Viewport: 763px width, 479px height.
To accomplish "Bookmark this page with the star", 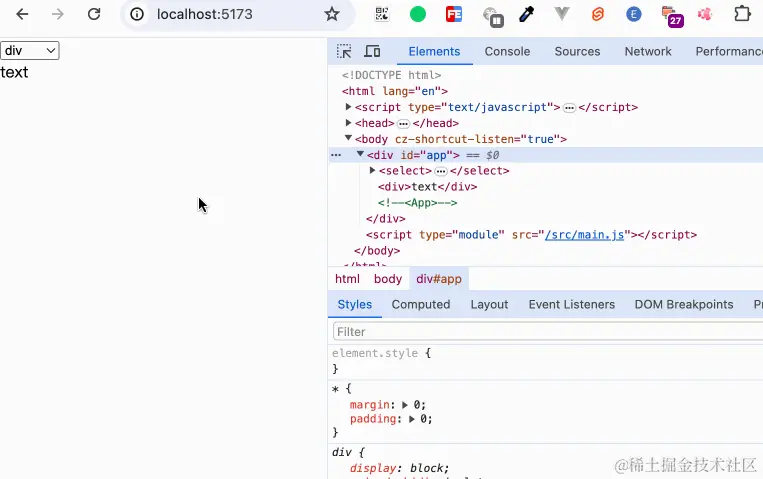I will click(332, 14).
